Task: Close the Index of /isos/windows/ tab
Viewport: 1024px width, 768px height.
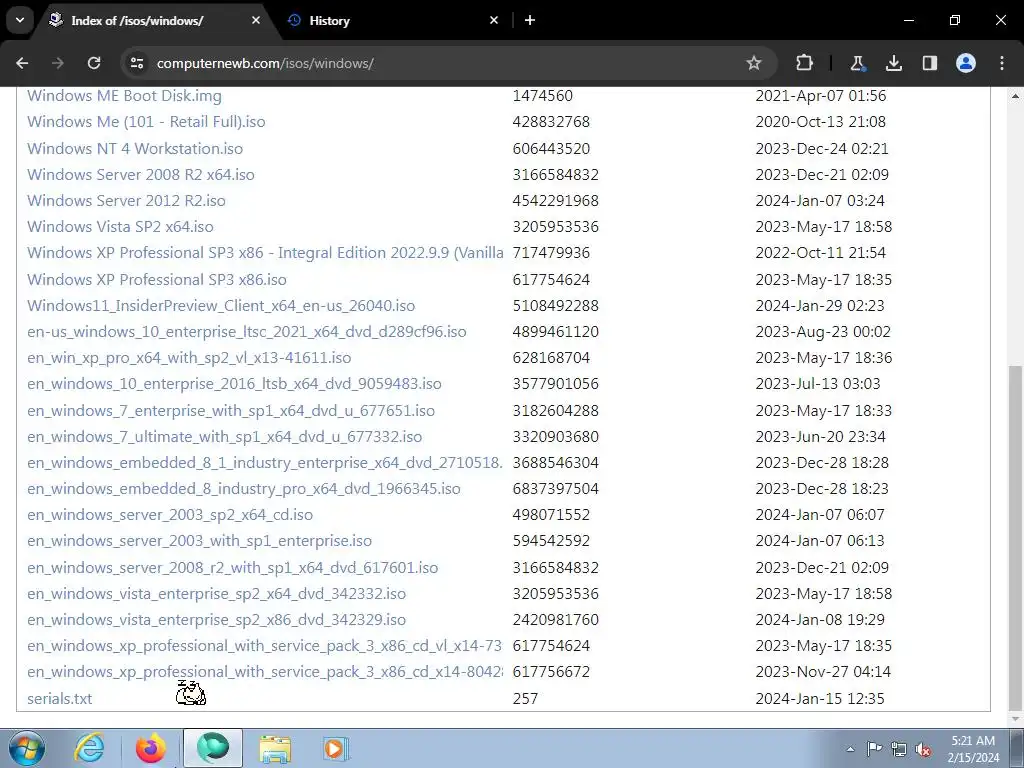Action: (256, 20)
